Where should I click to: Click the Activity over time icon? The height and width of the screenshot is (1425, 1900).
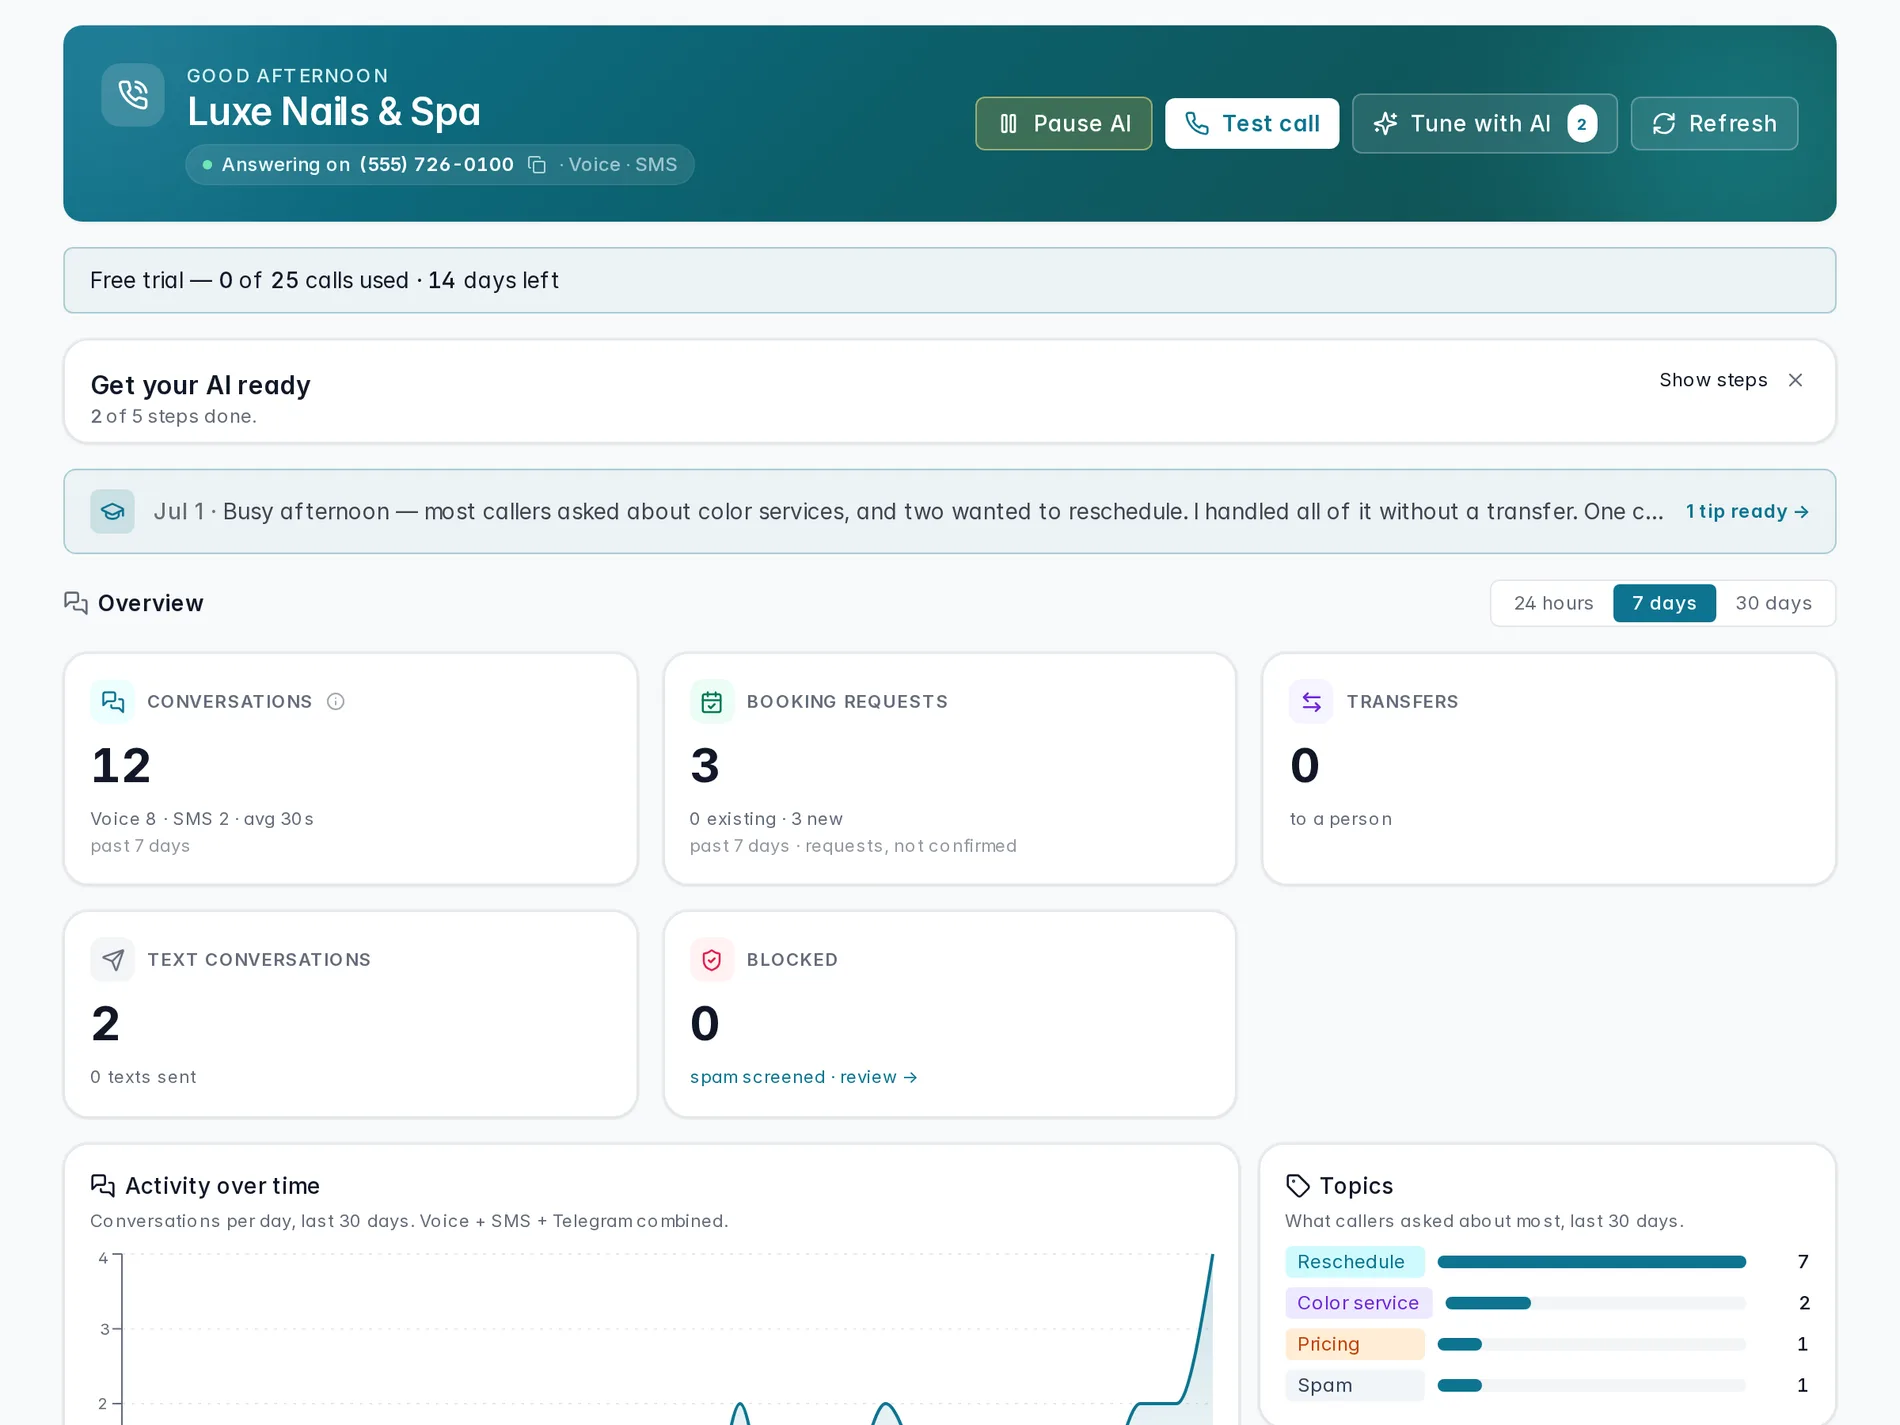tap(102, 1186)
